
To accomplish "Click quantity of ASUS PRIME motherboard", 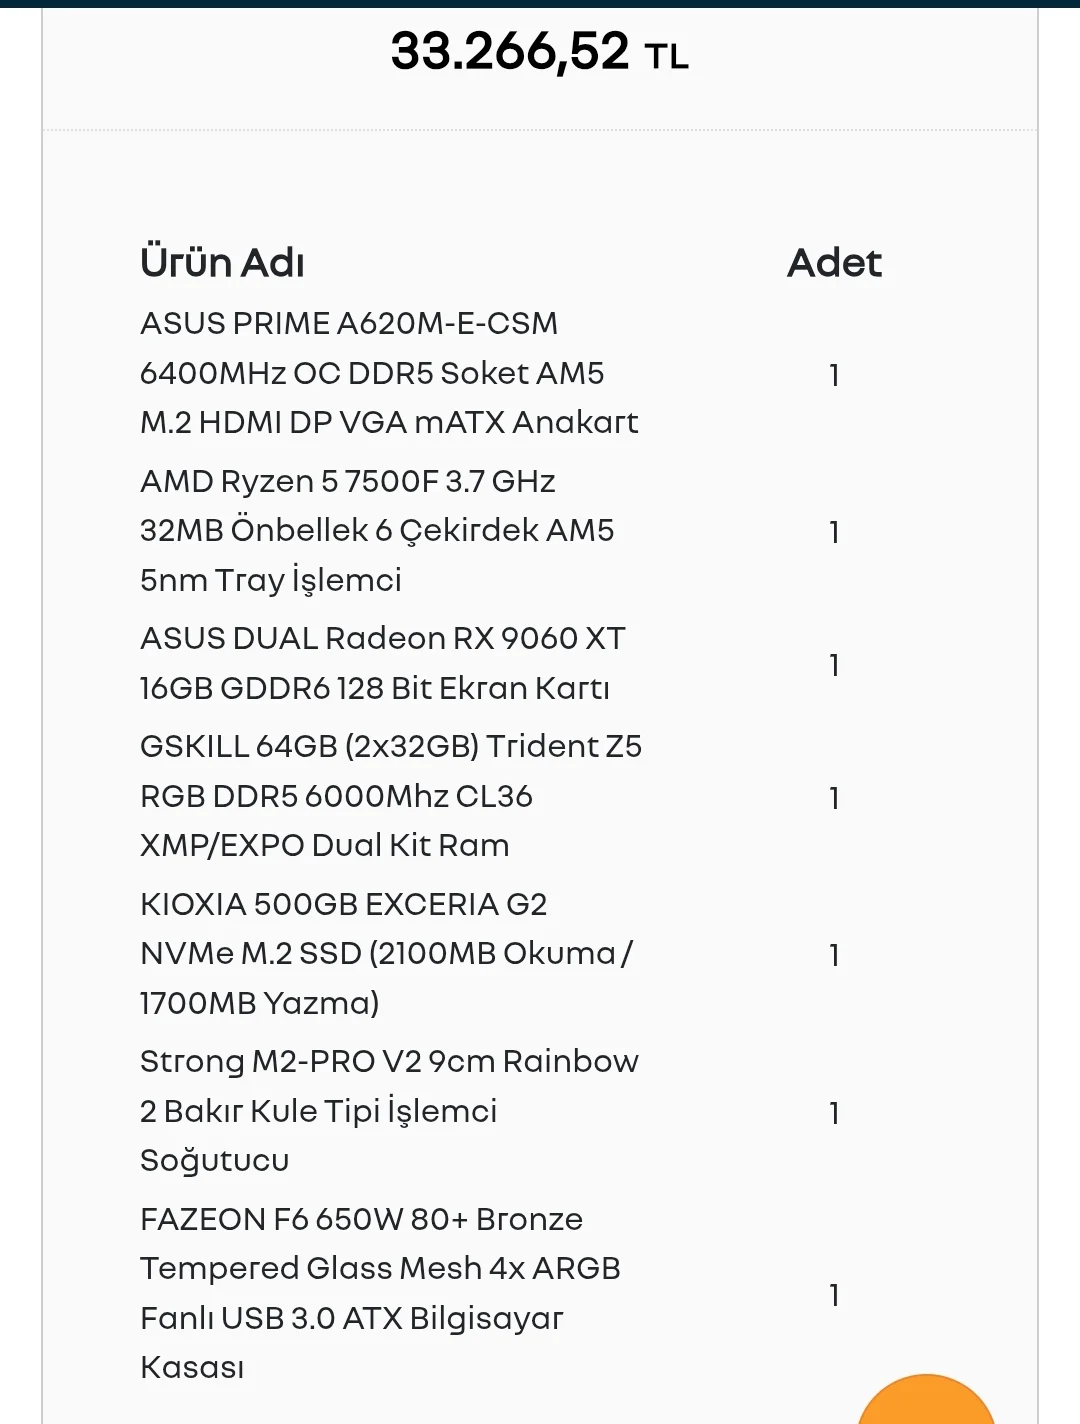I will pyautogui.click(x=834, y=375).
